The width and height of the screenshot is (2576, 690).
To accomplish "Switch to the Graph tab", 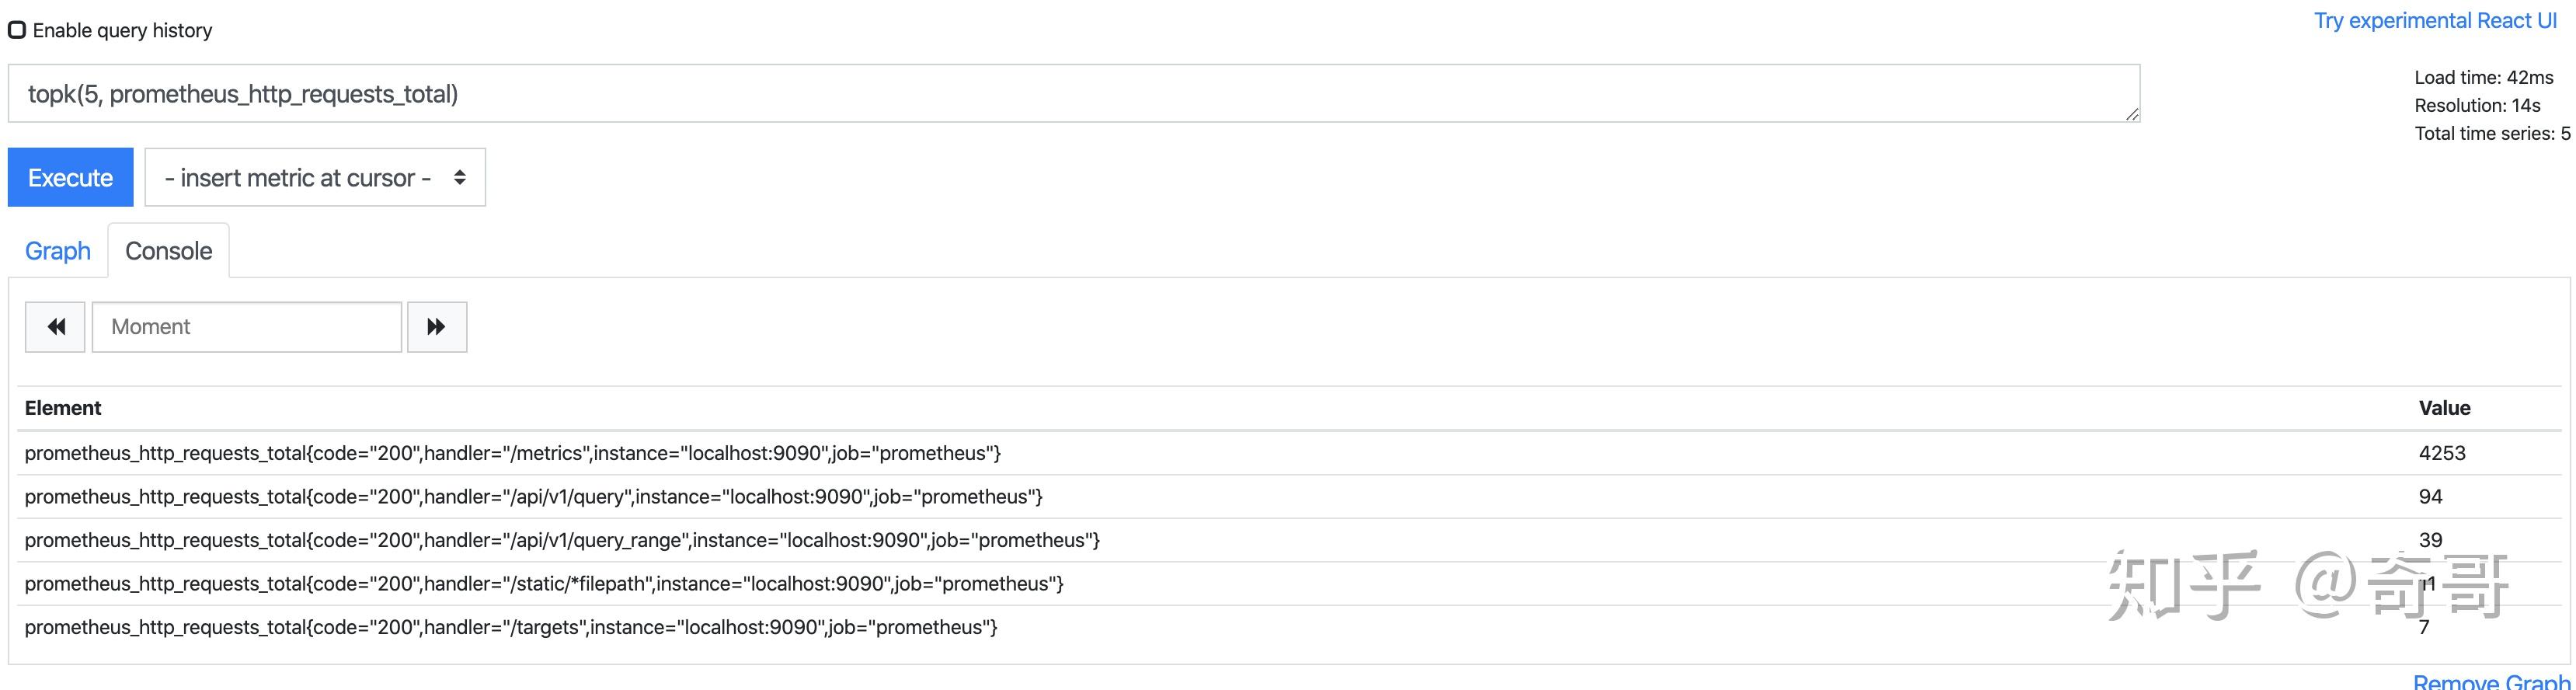I will pyautogui.click(x=57, y=250).
